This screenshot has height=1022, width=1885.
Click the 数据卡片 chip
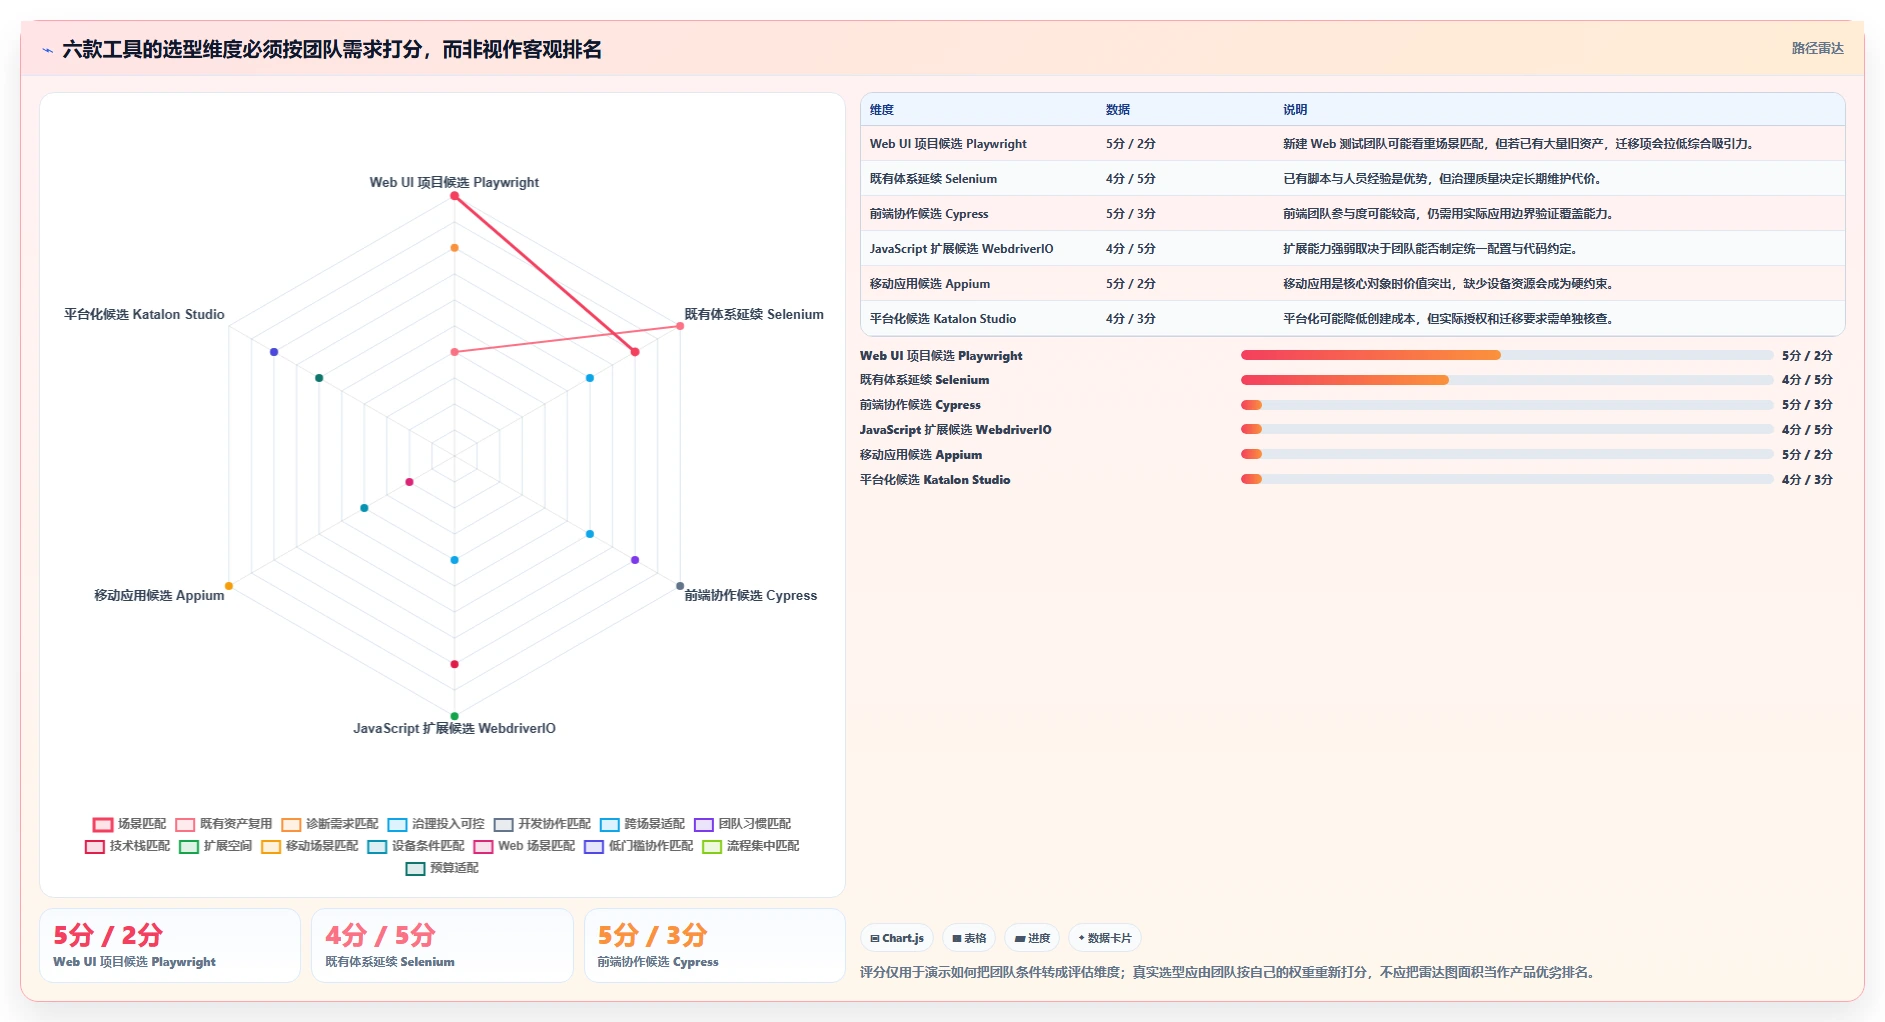(1105, 938)
